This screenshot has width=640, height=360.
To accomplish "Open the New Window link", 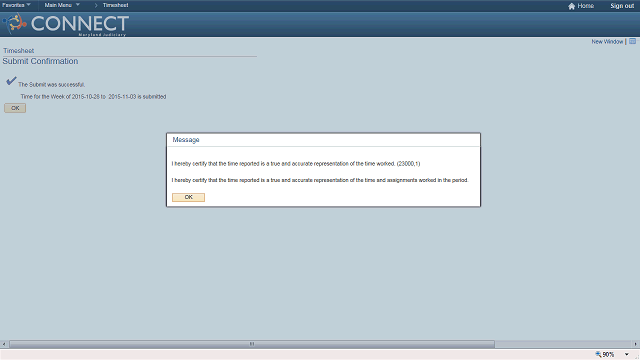I will coord(607,42).
